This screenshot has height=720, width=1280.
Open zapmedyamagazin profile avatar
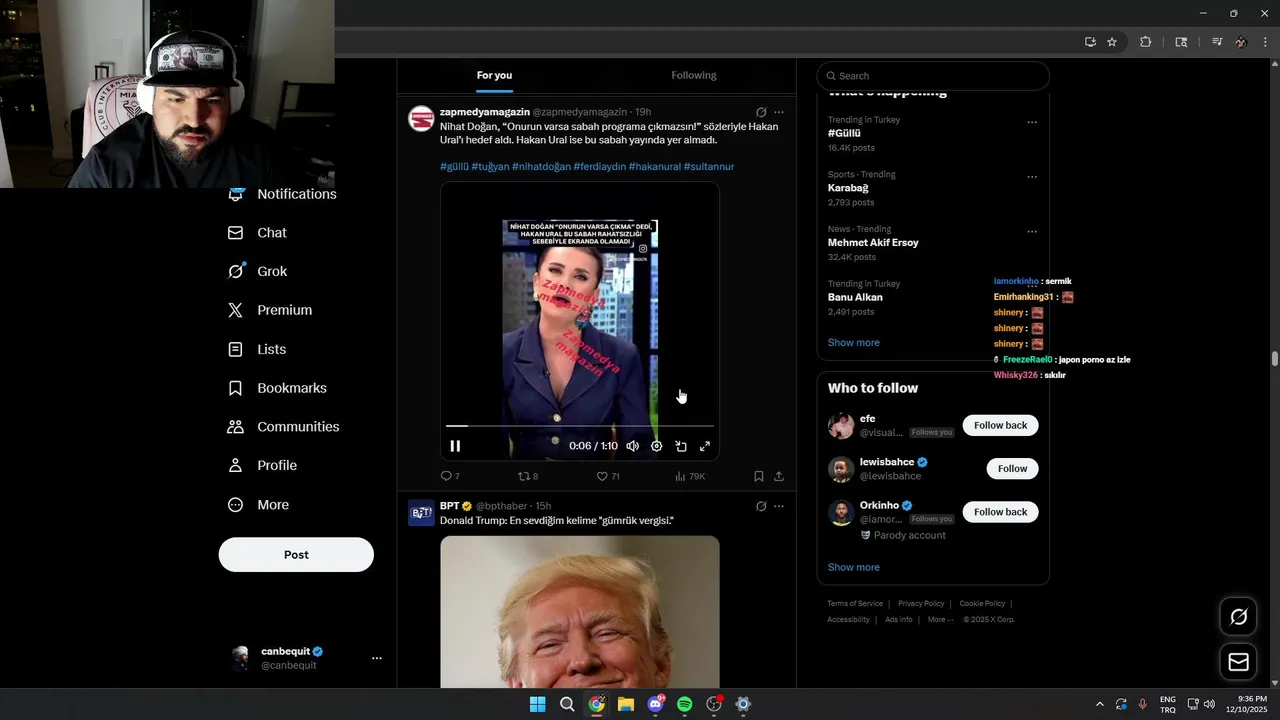point(421,119)
